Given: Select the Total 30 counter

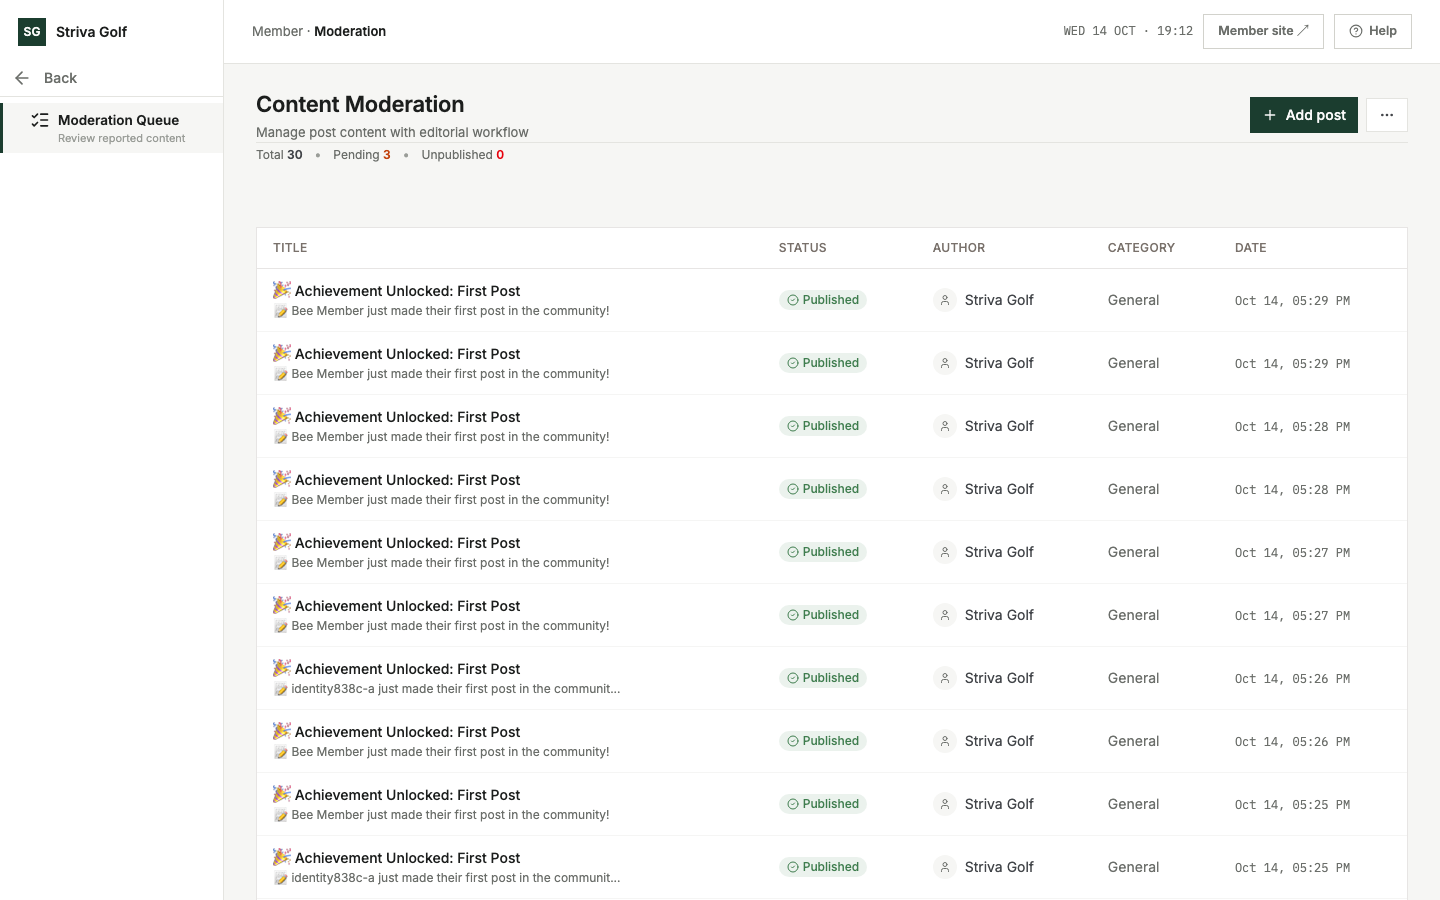Looking at the screenshot, I should (x=279, y=155).
